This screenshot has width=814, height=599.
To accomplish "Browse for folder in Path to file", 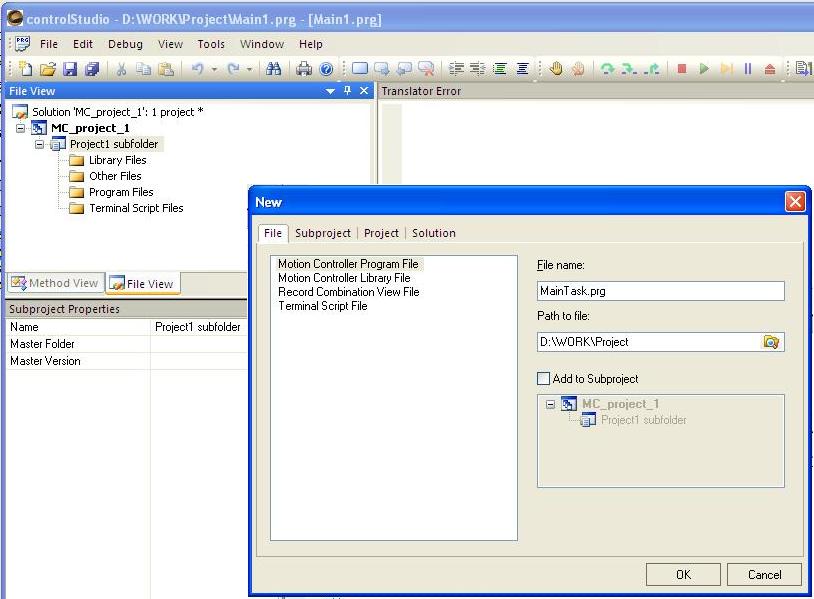I will click(770, 342).
